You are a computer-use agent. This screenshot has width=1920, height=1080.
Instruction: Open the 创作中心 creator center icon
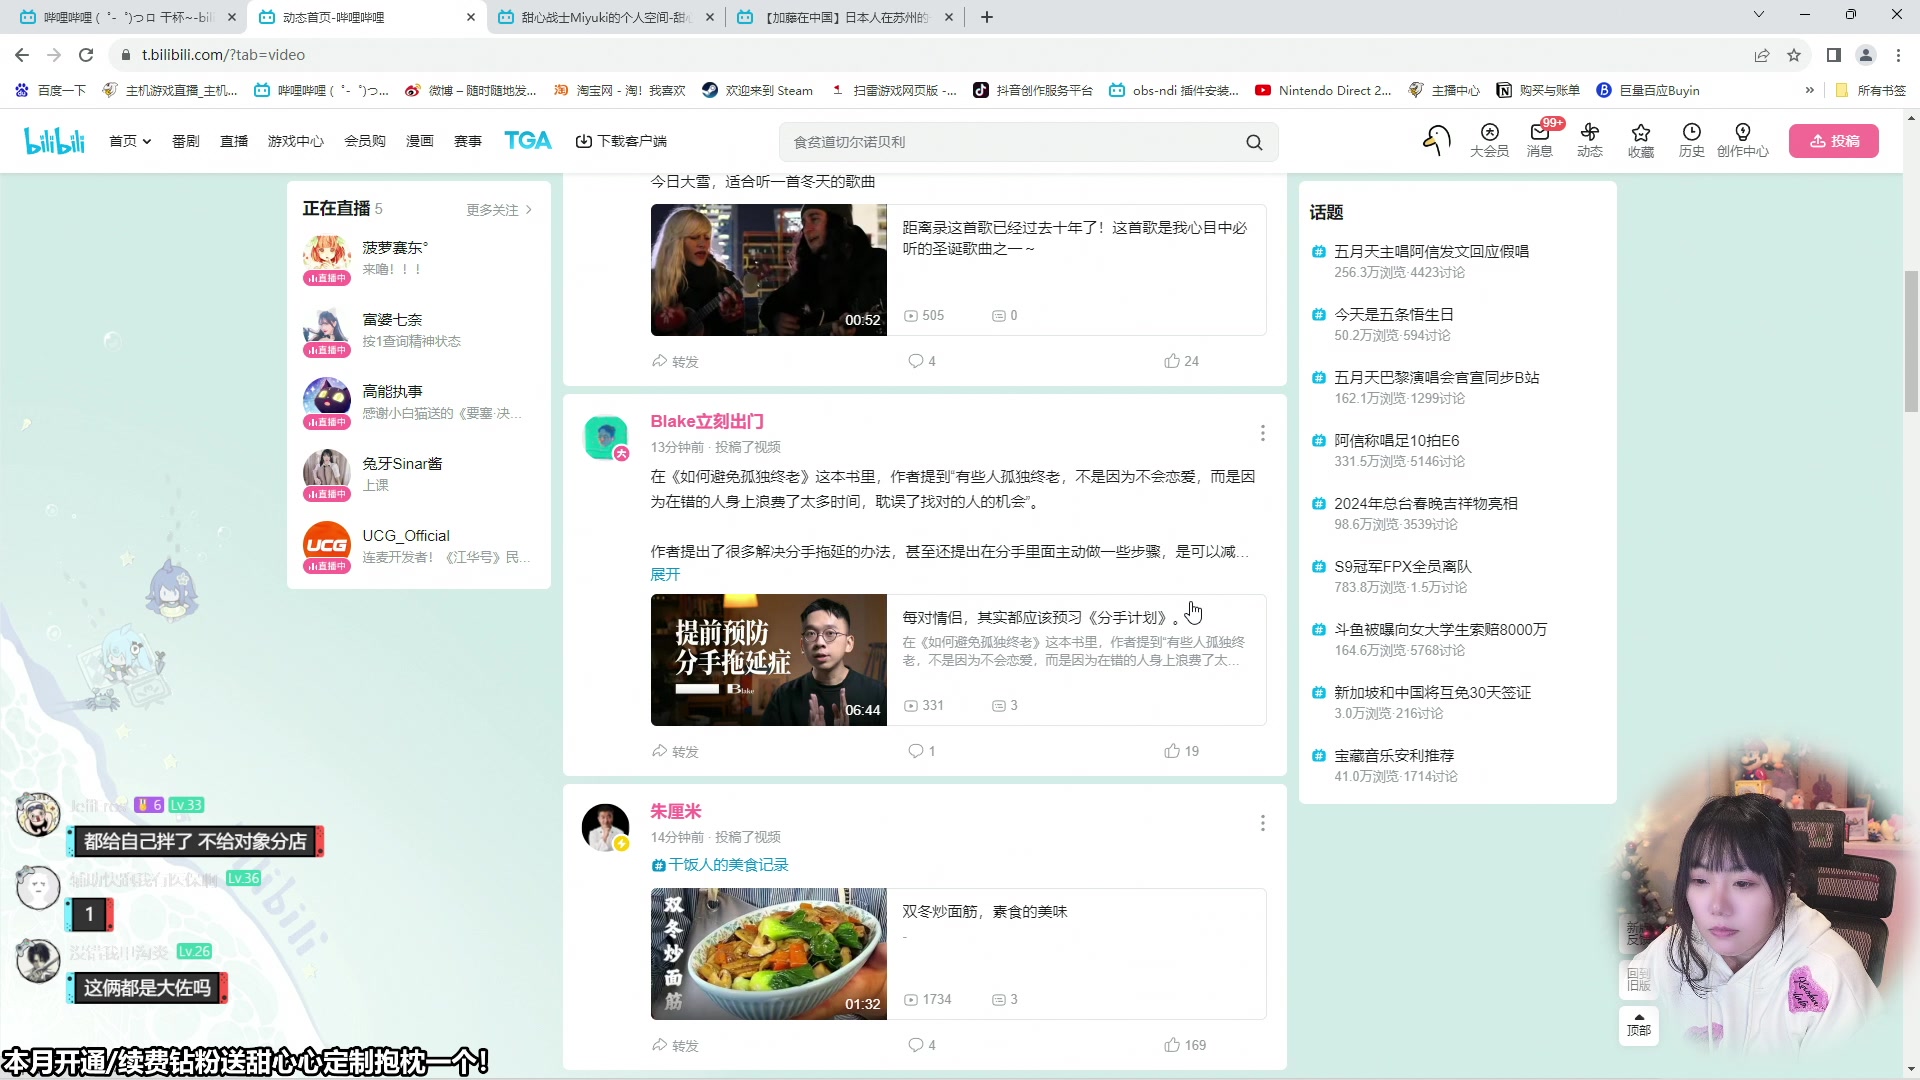tap(1743, 140)
